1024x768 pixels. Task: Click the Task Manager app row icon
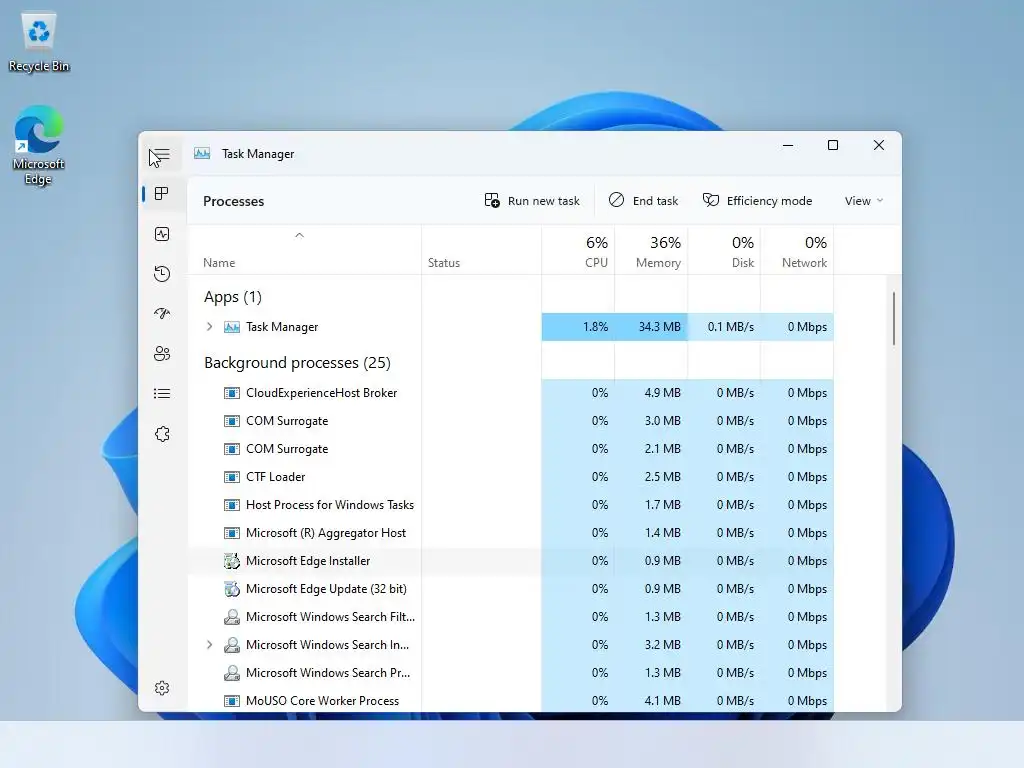(x=232, y=327)
